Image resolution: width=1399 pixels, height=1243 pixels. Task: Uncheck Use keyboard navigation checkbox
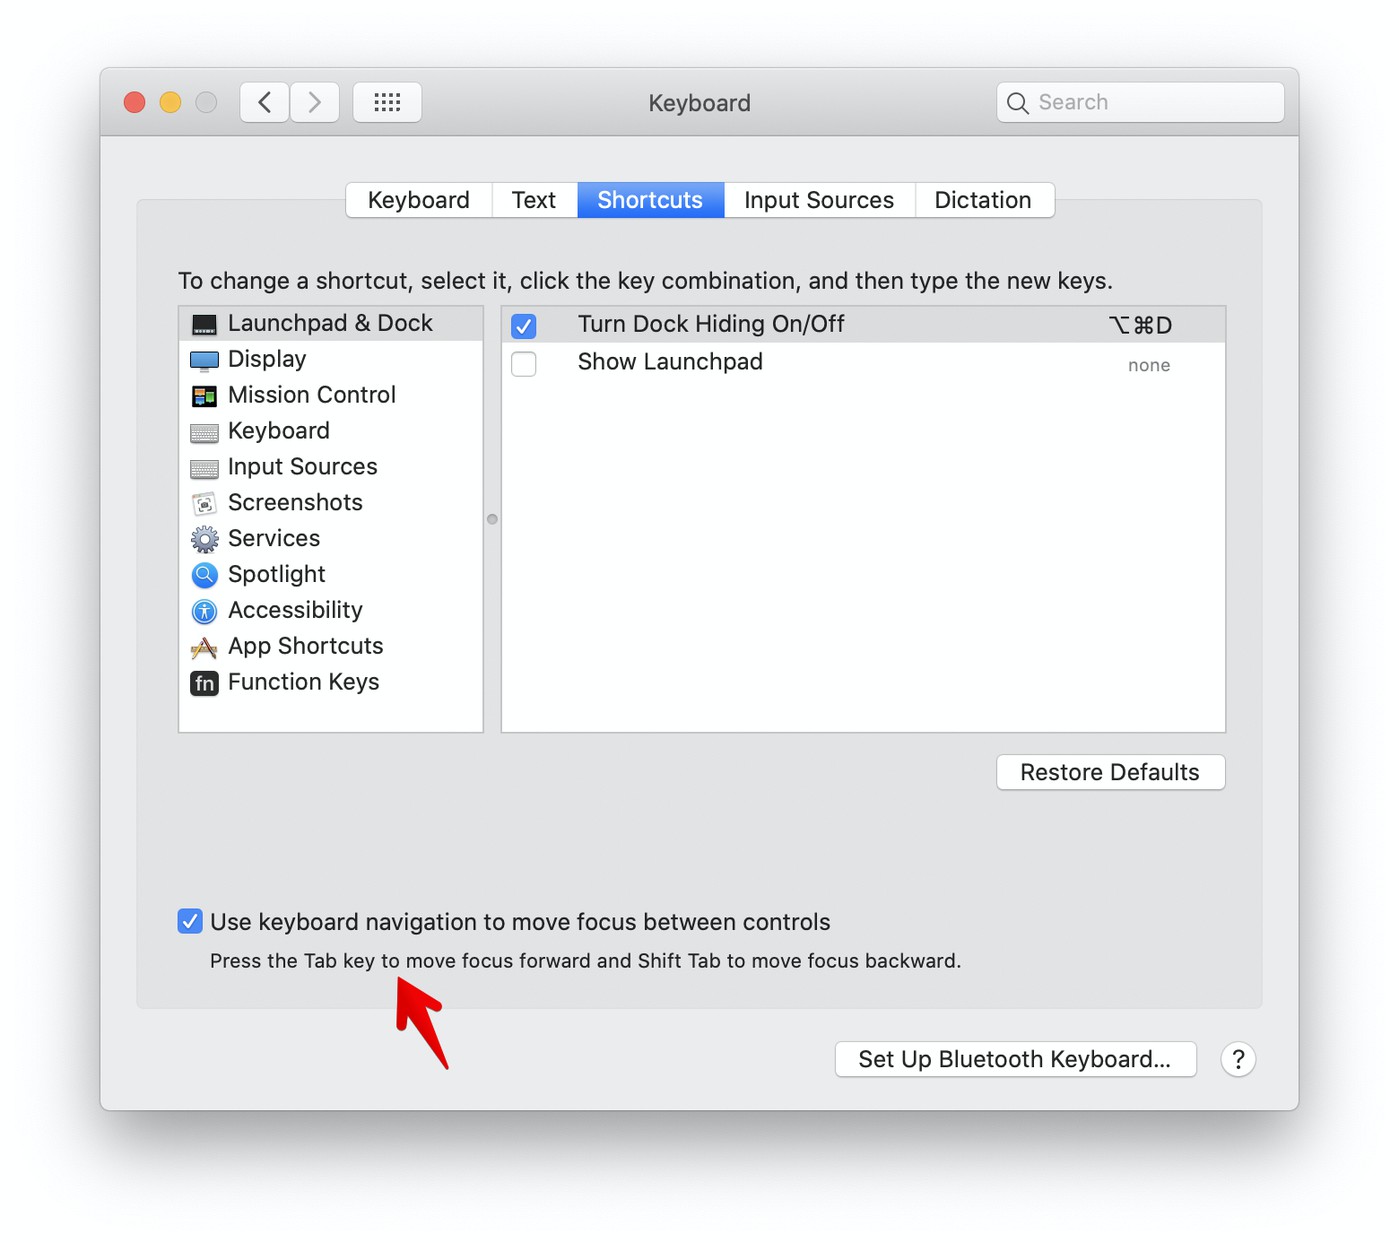coord(190,921)
